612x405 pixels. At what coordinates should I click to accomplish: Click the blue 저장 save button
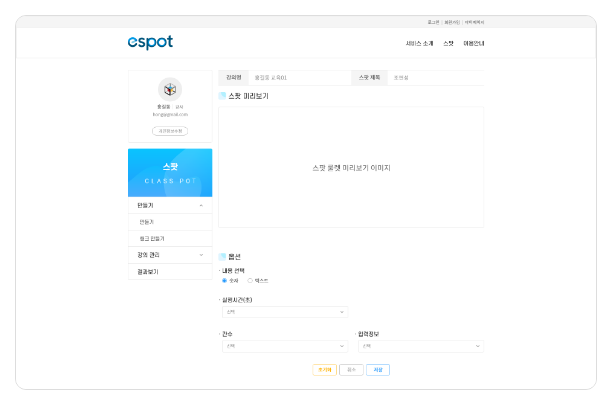pyautogui.click(x=377, y=369)
